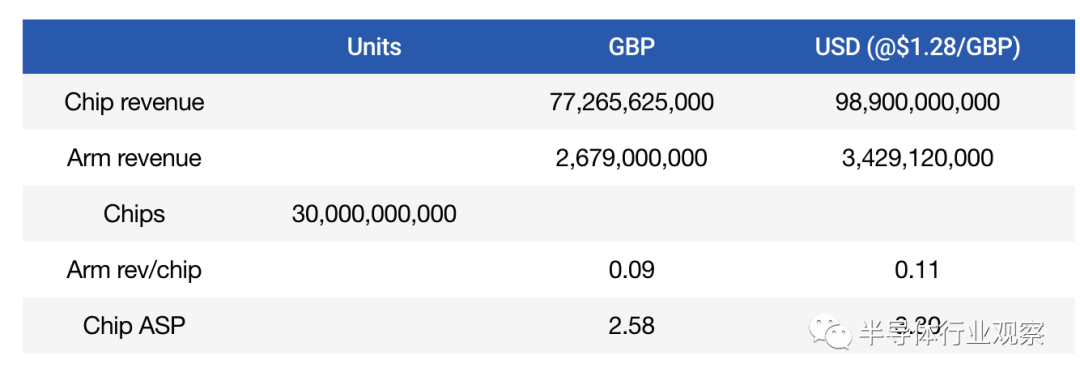Viewport: 1080px width, 381px height.
Task: Select the 2,679,000,000 Arm revenue cell
Action: [632, 158]
